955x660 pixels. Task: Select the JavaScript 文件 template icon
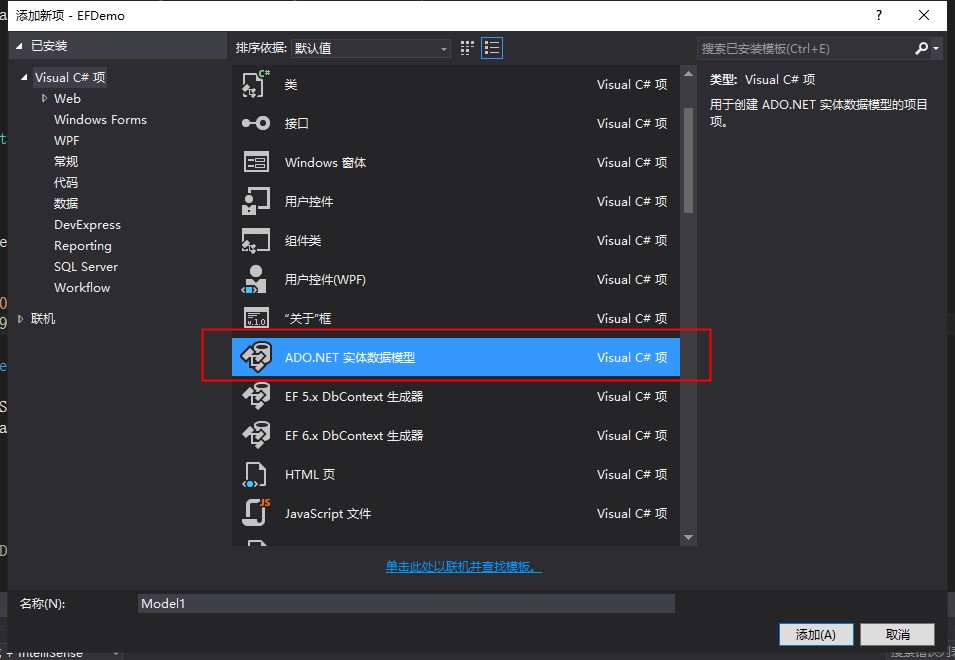coord(257,513)
